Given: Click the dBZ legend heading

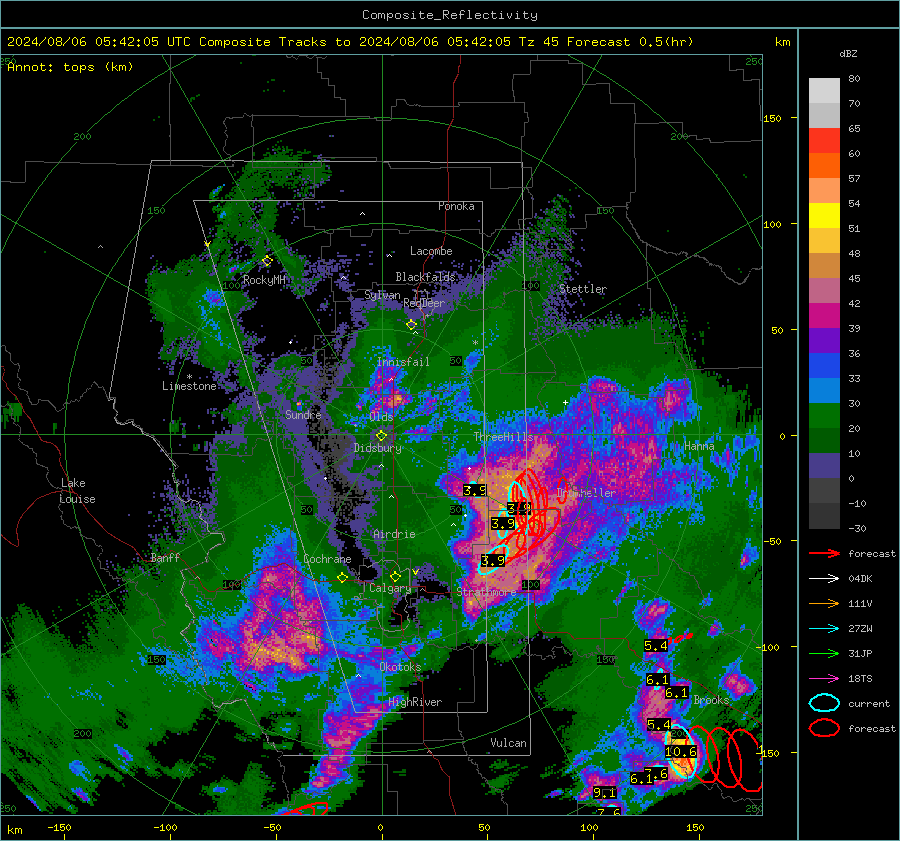Looking at the screenshot, I should pyautogui.click(x=848, y=53).
